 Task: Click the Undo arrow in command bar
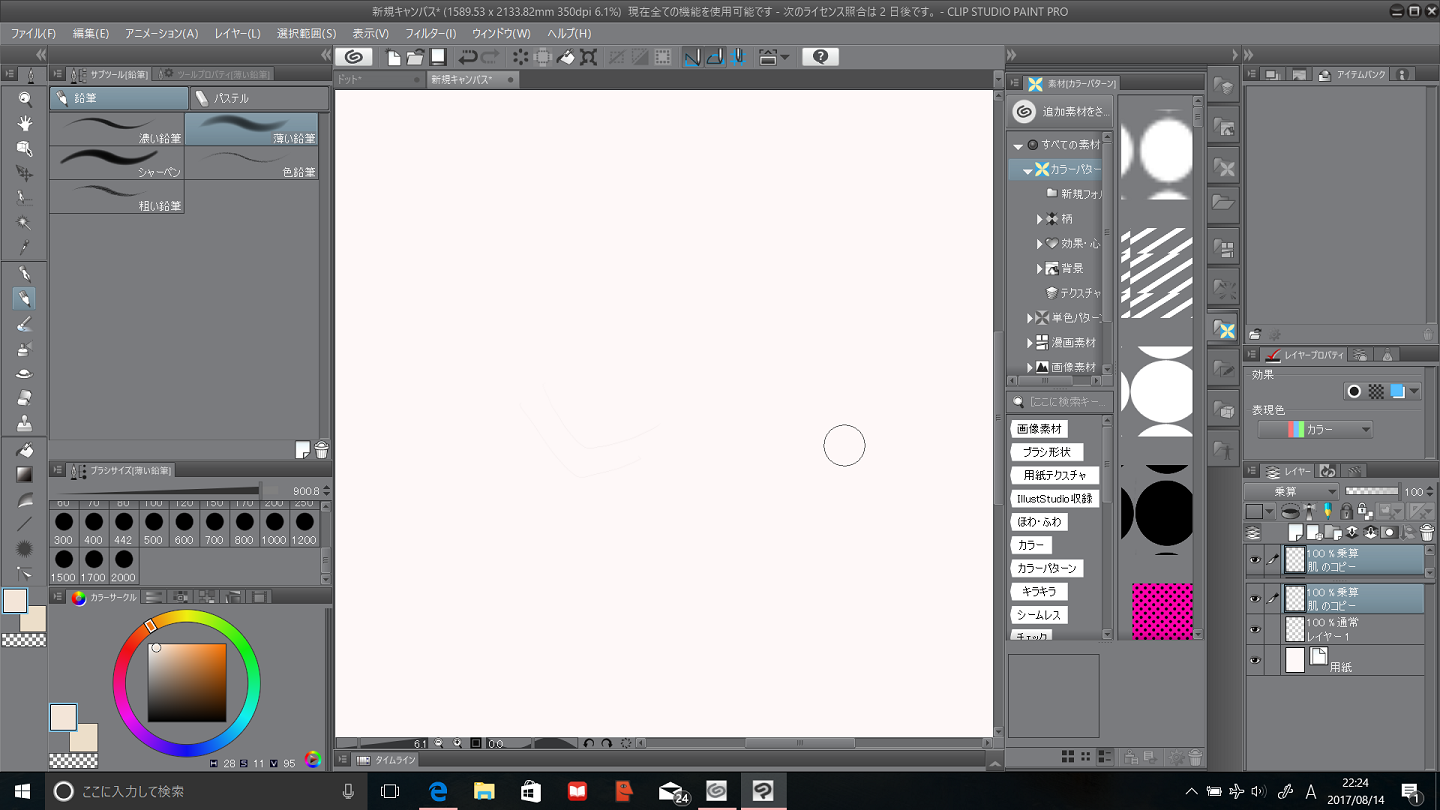(x=467, y=57)
